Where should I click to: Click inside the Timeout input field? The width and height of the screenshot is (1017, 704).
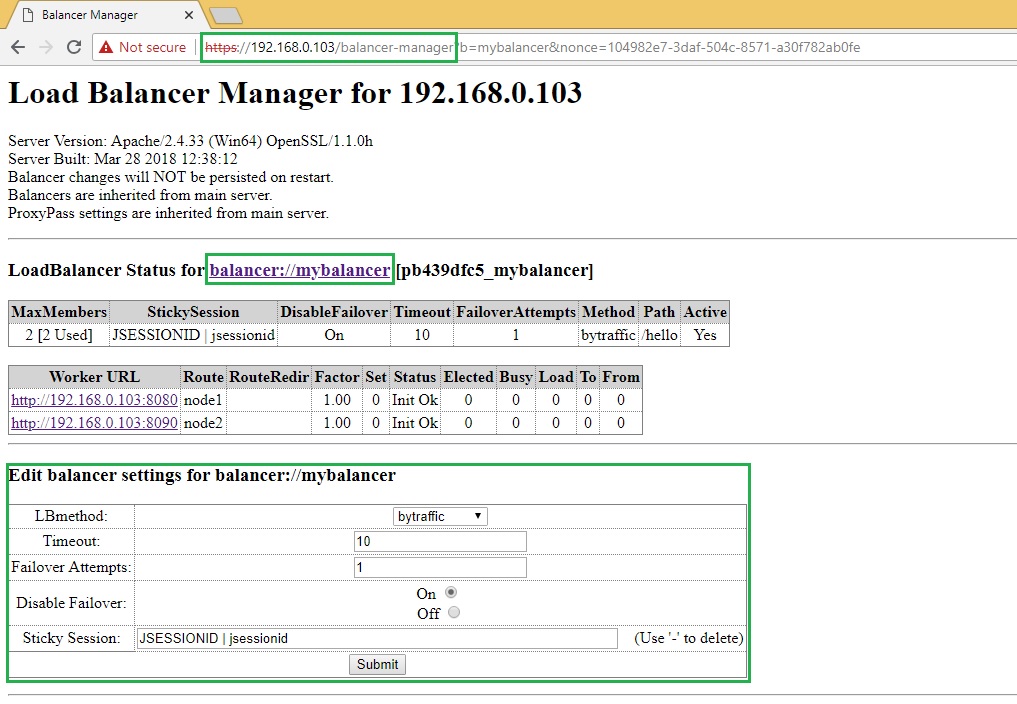pos(440,541)
